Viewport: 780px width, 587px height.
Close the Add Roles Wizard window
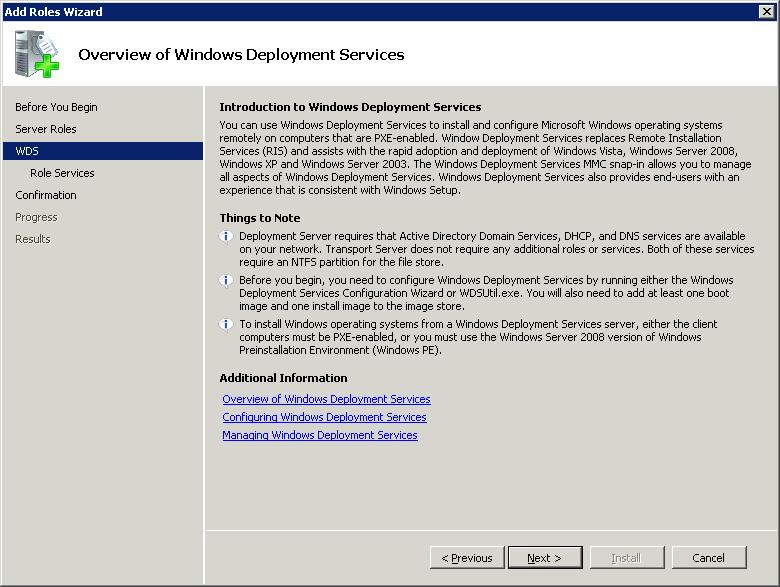[x=767, y=11]
